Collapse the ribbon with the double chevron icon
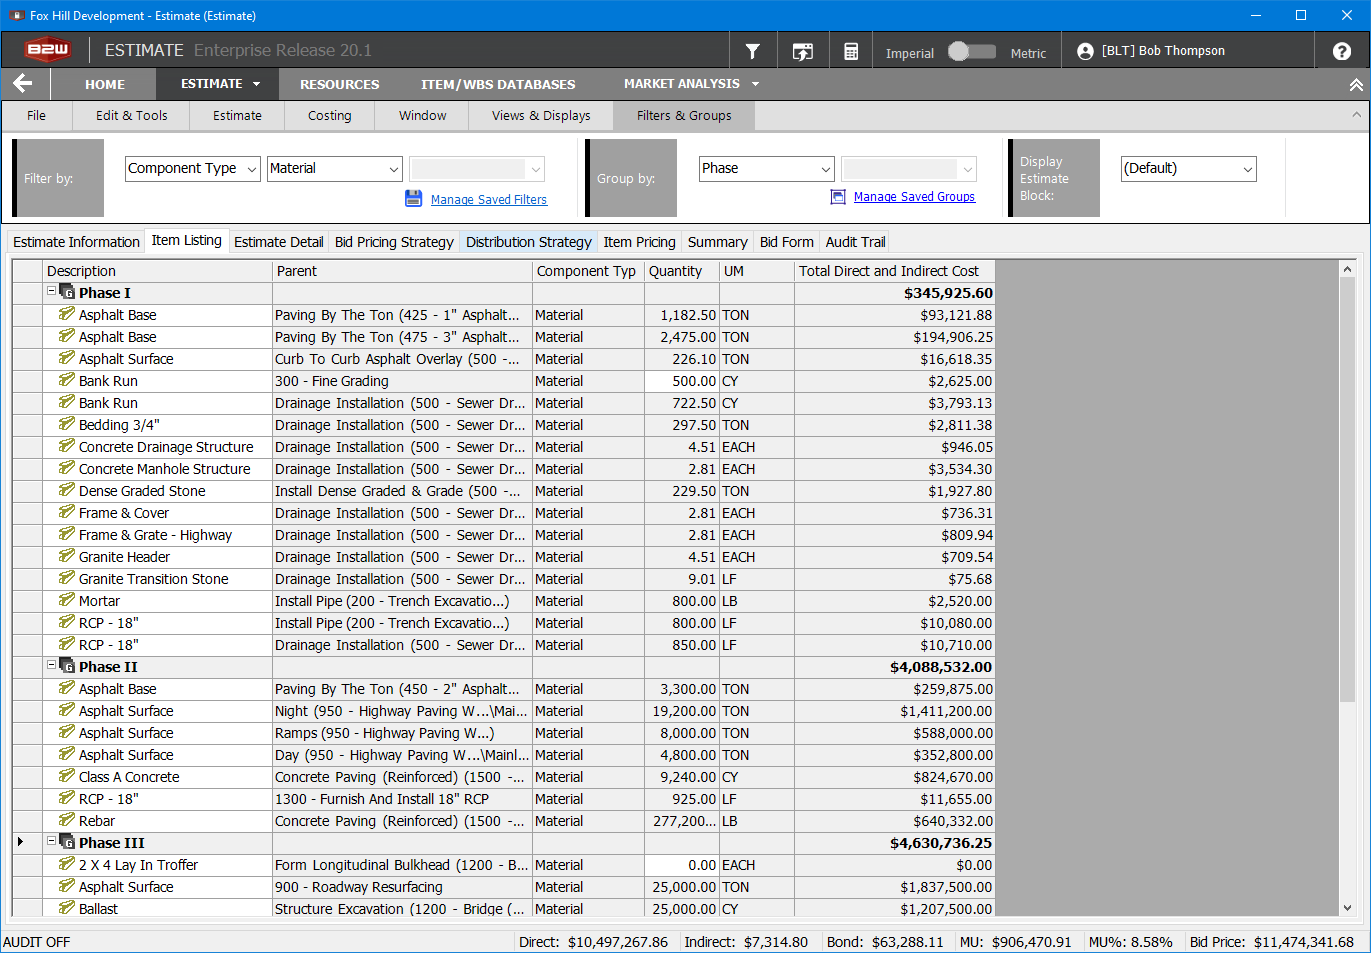The image size is (1371, 953). click(x=1356, y=85)
